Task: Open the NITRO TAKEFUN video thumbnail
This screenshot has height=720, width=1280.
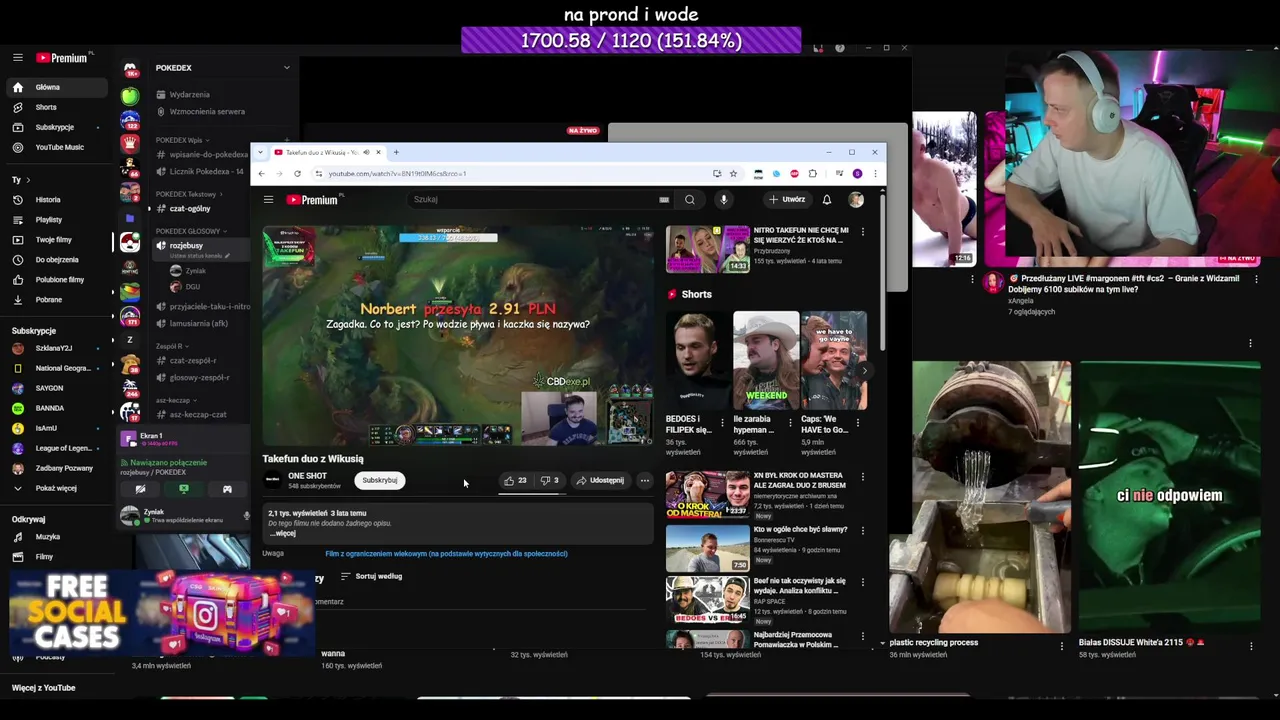Action: [707, 249]
